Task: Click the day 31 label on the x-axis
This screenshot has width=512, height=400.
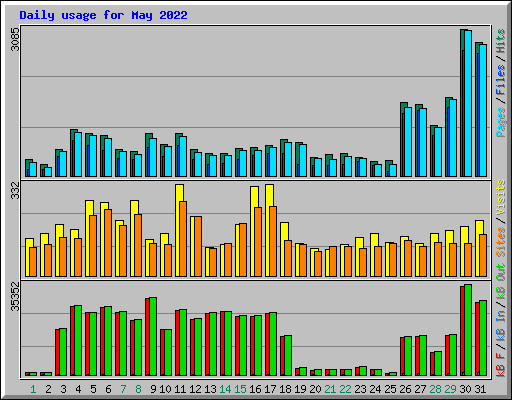Action: click(x=480, y=389)
